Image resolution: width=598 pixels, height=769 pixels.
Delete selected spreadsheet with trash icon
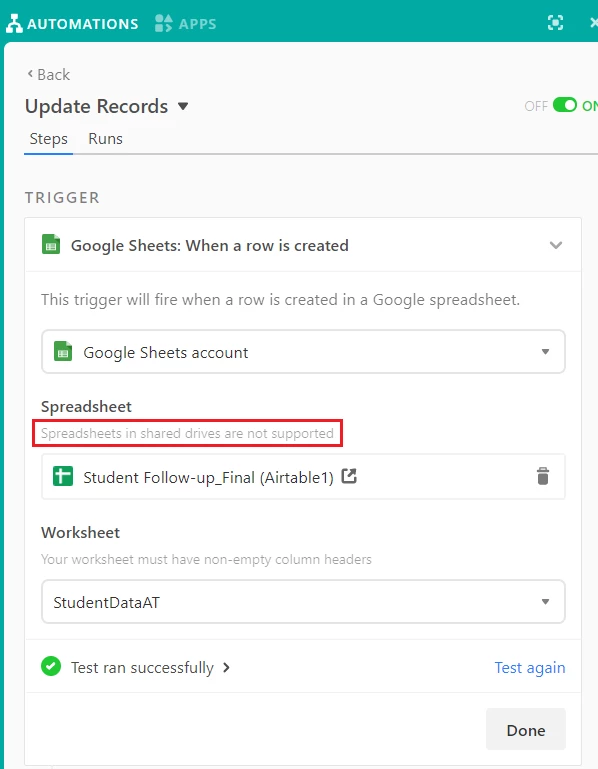[543, 476]
